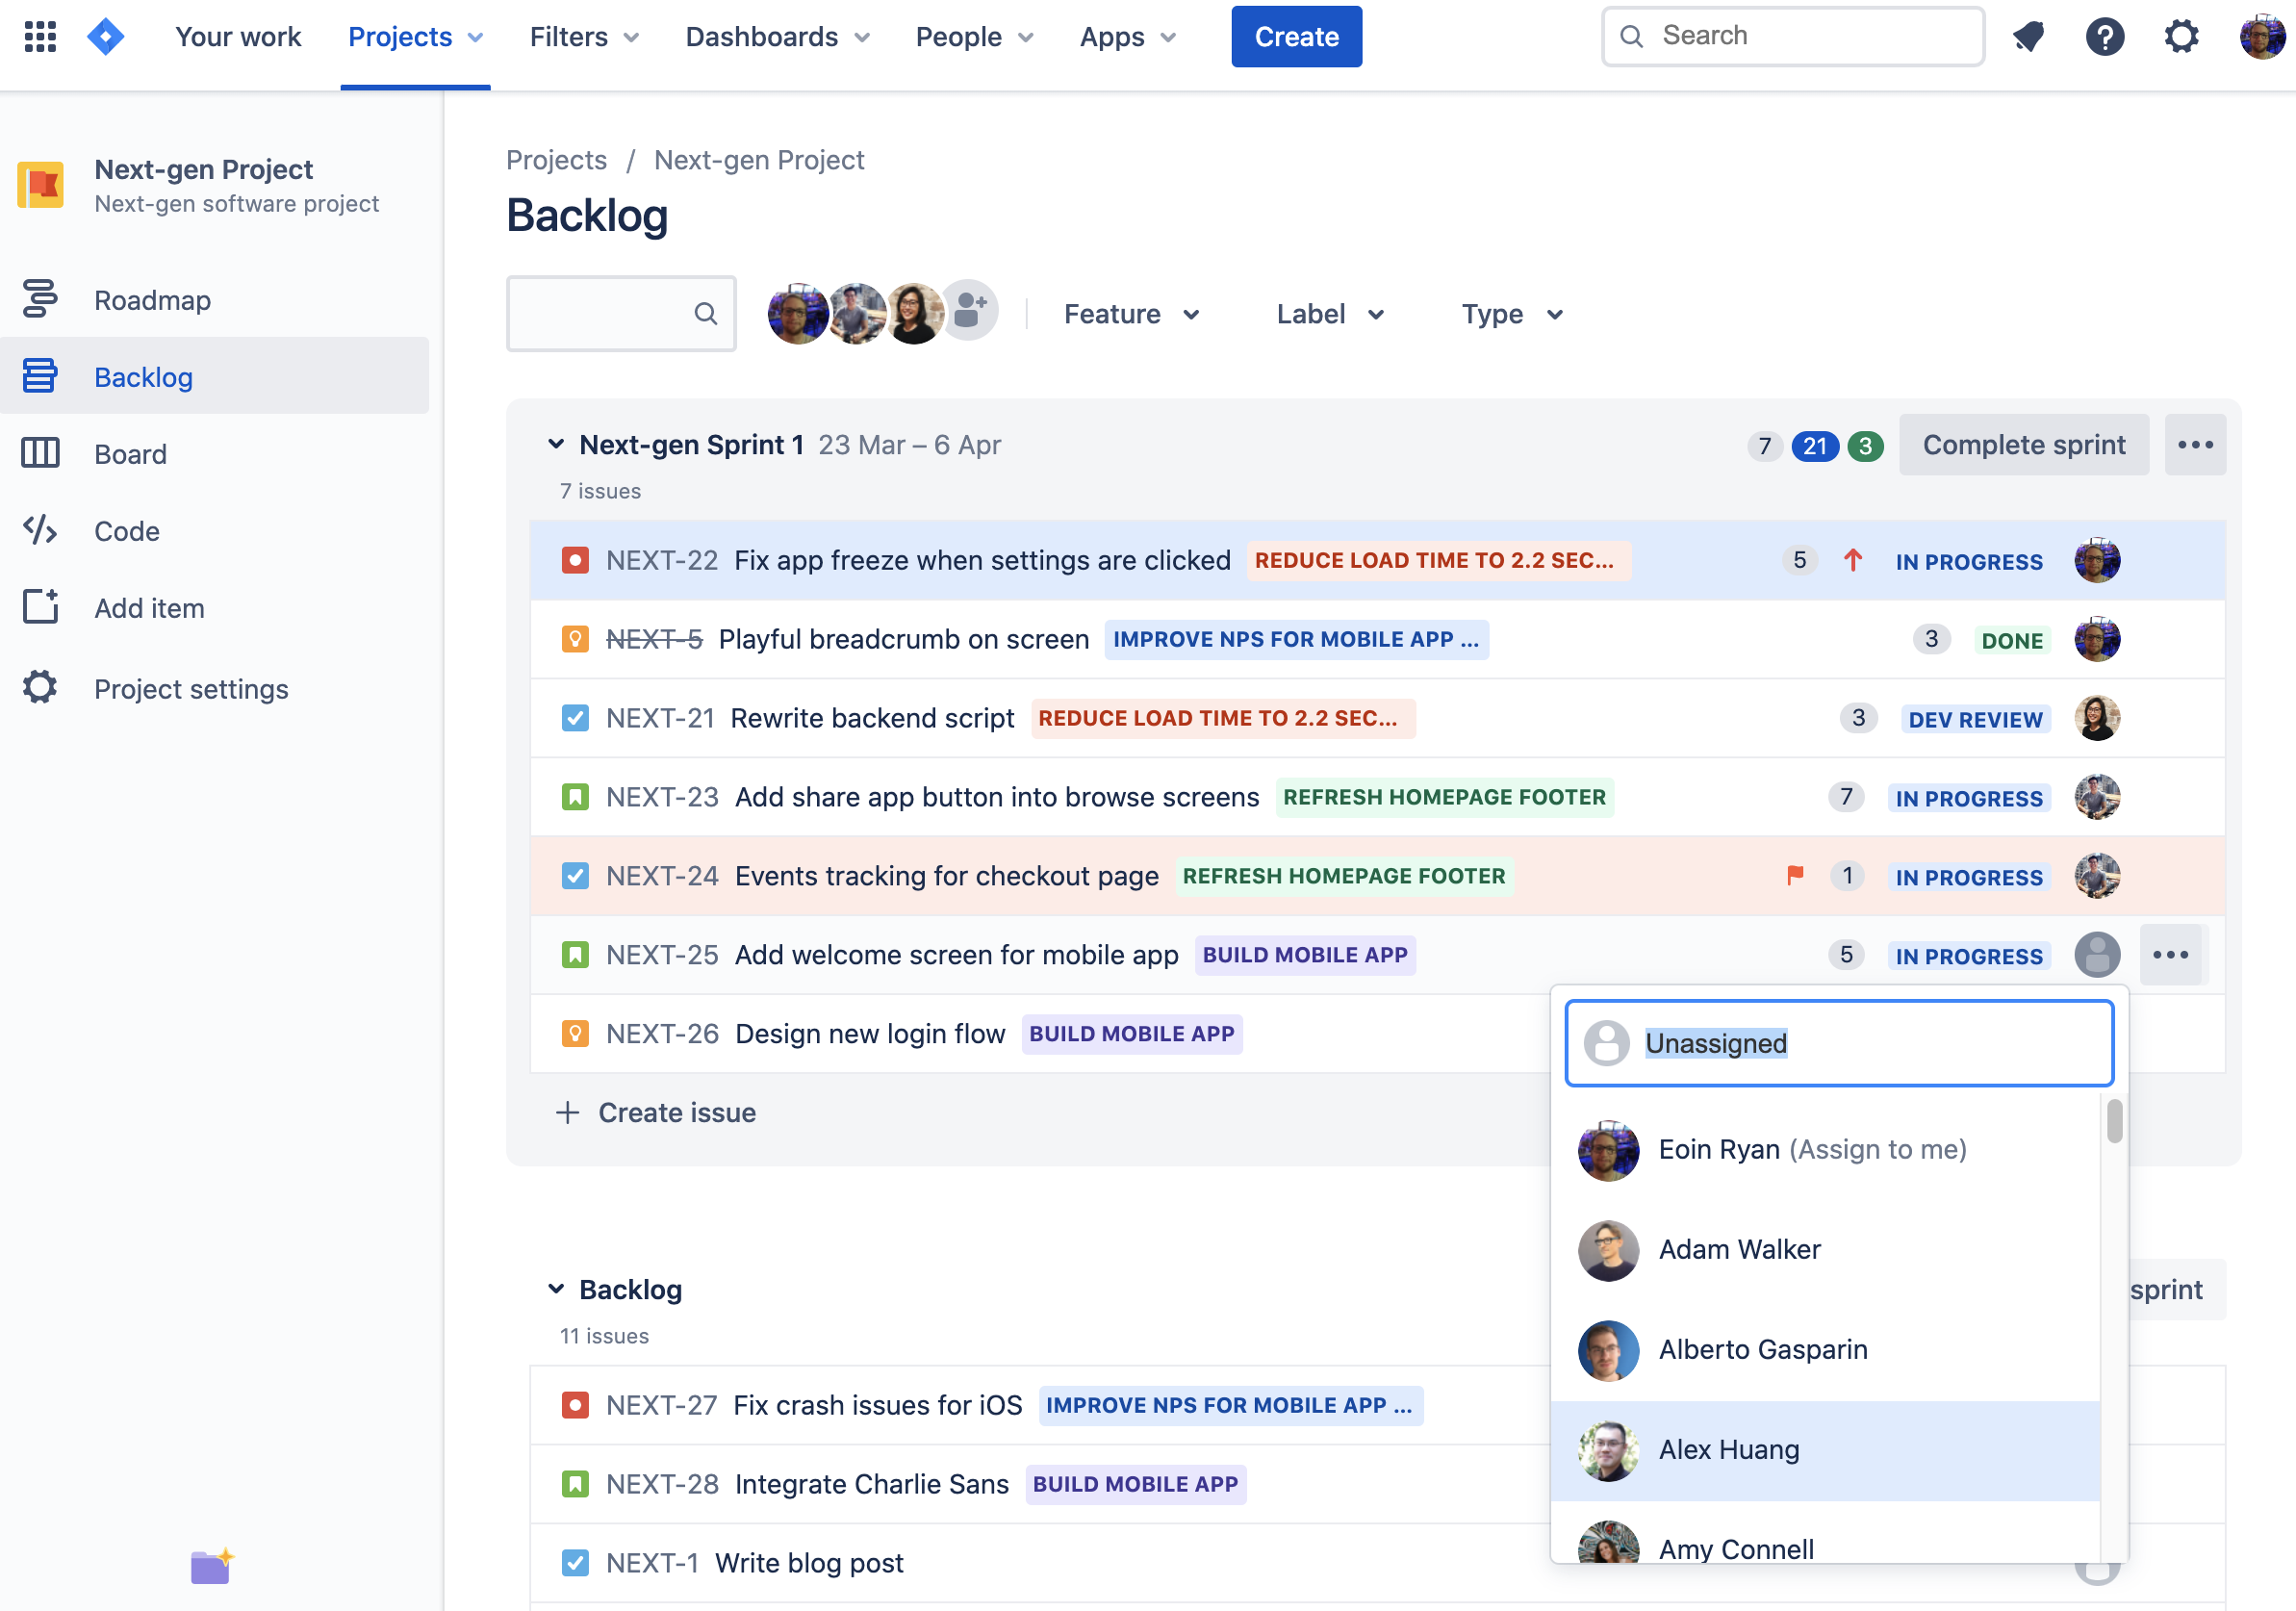Open the settings gear in top bar
The height and width of the screenshot is (1611, 2296).
tap(2181, 37)
